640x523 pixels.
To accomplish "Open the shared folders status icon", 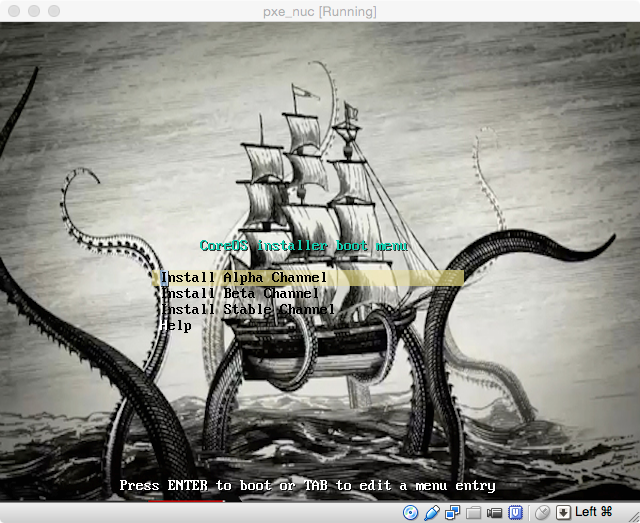I will tap(473, 512).
